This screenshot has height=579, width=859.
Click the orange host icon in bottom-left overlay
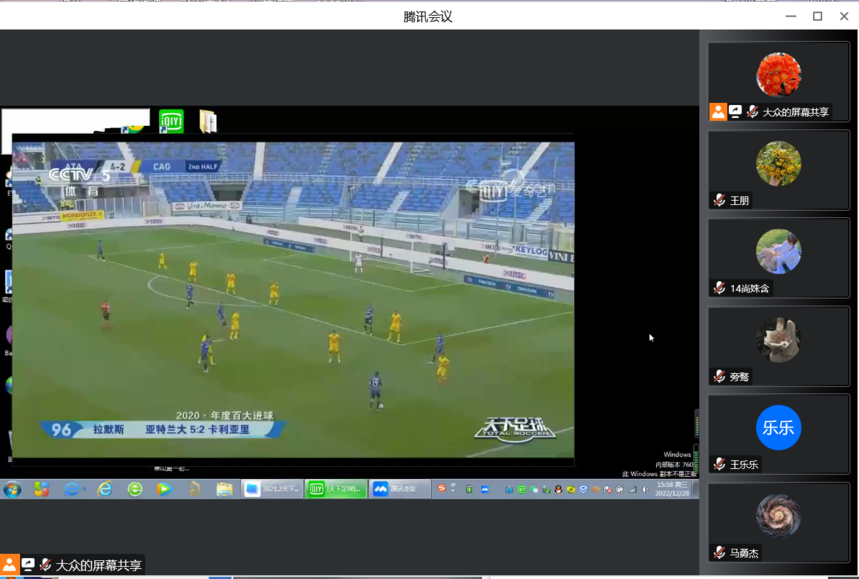[9, 565]
